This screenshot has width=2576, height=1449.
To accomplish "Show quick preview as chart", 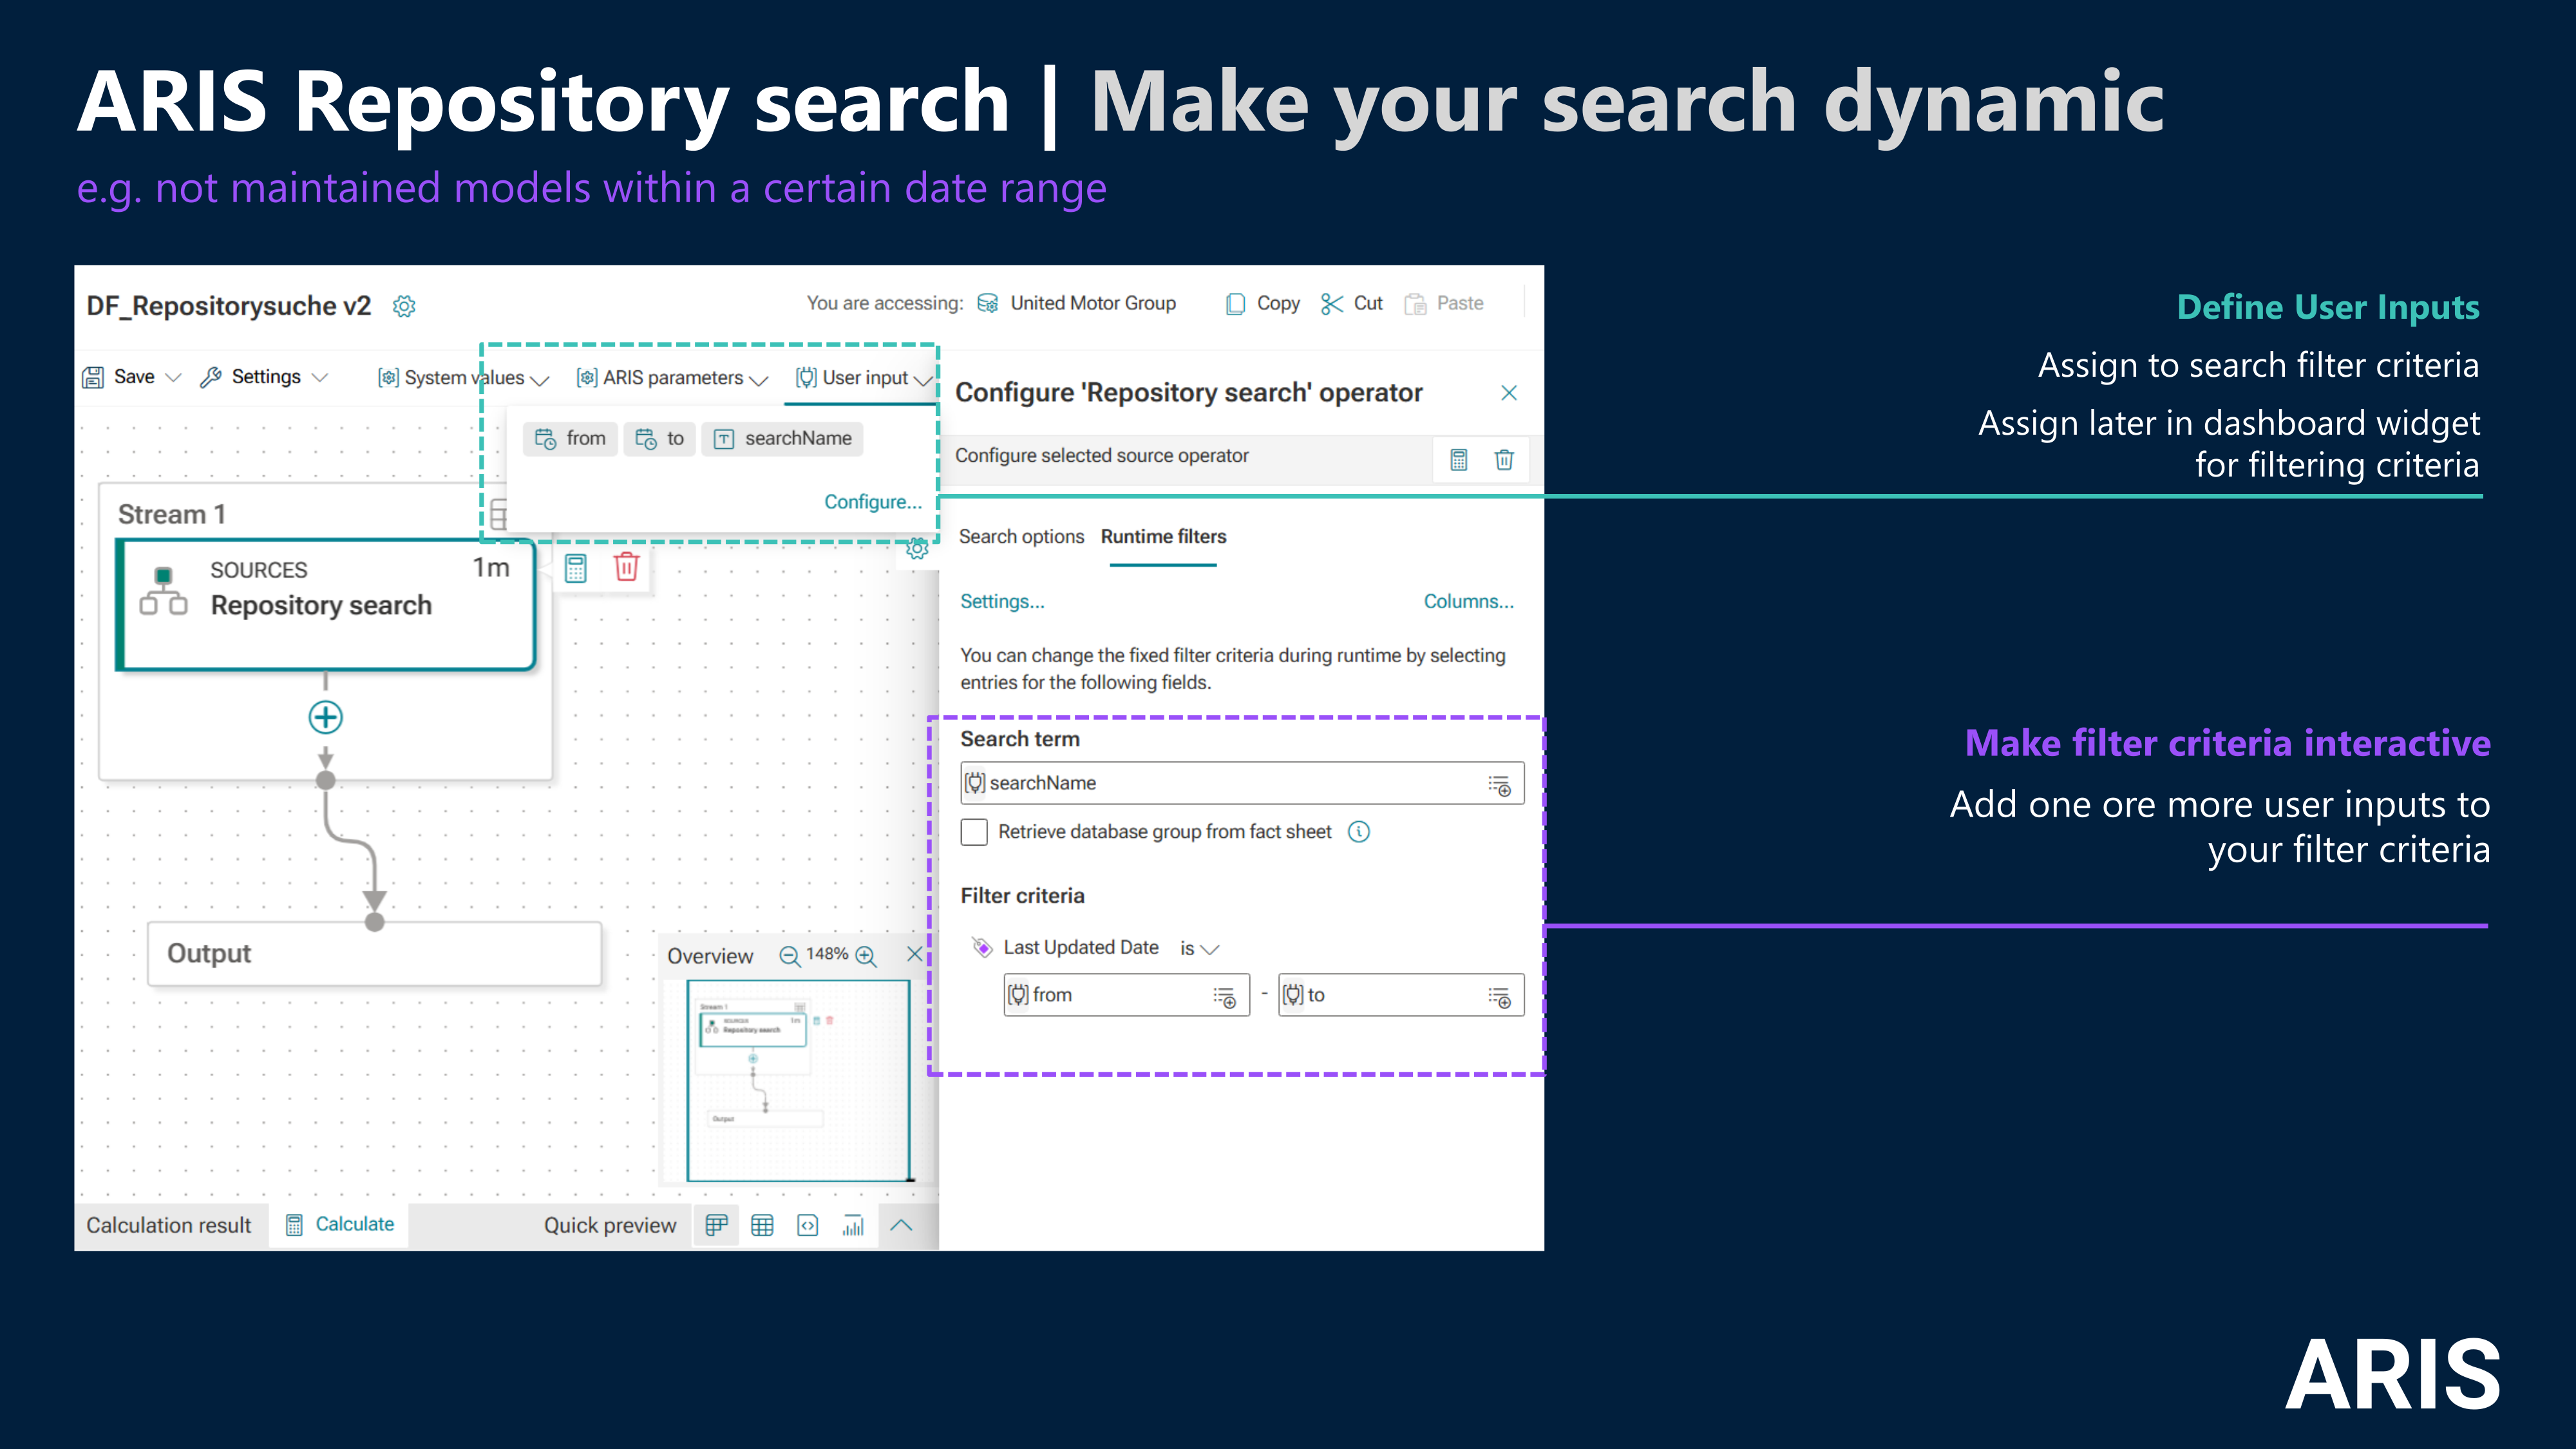I will (853, 1225).
